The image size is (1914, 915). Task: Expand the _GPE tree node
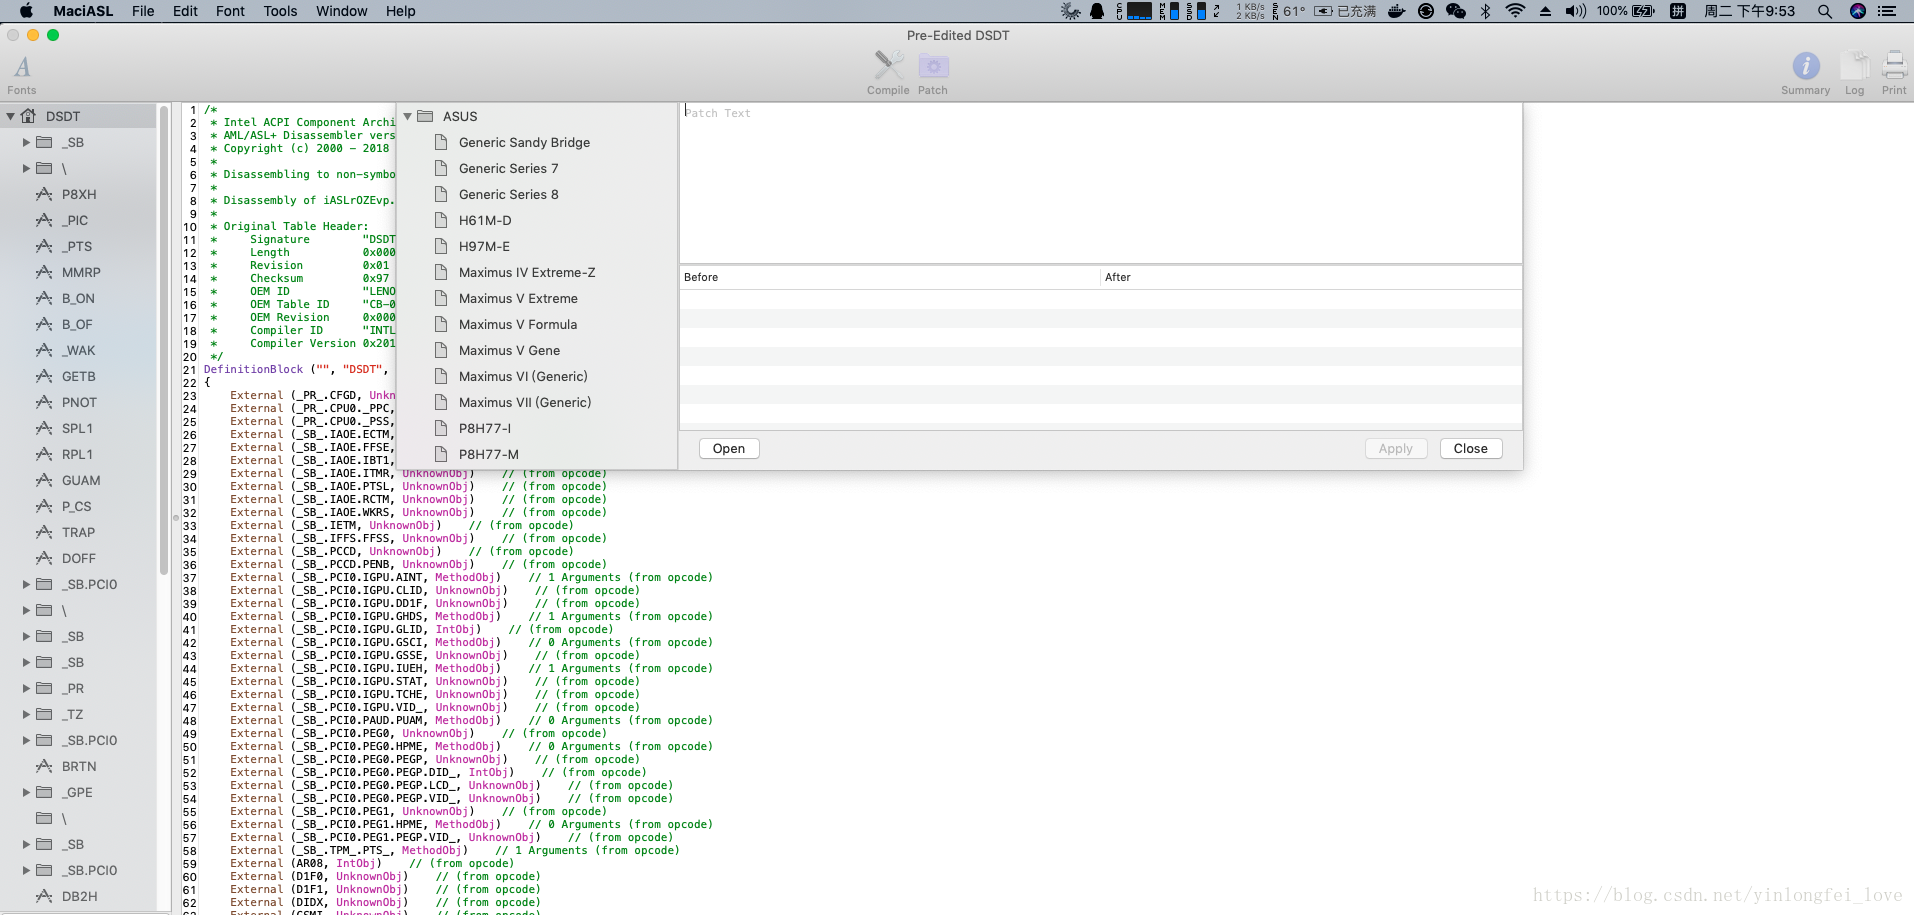[x=27, y=793]
